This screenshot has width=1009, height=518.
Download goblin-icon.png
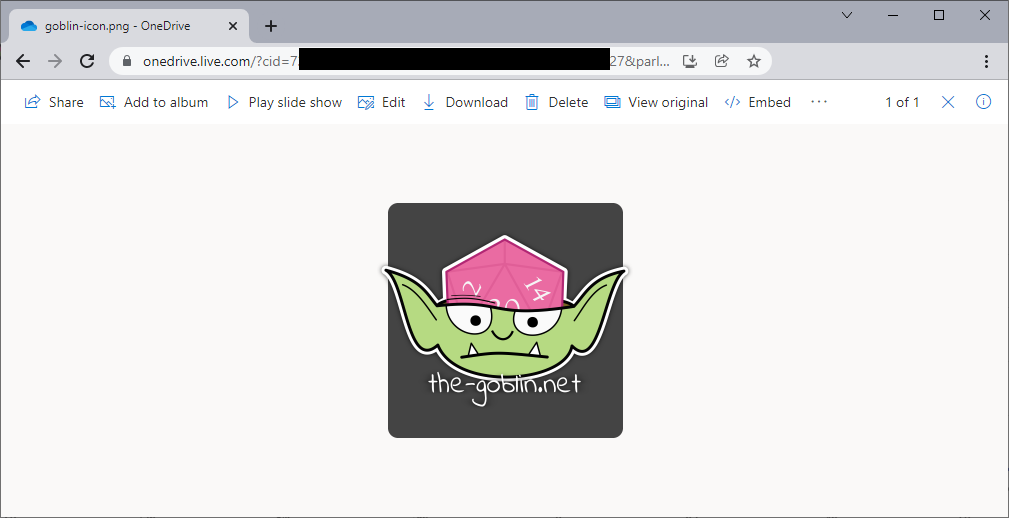pyautogui.click(x=465, y=102)
